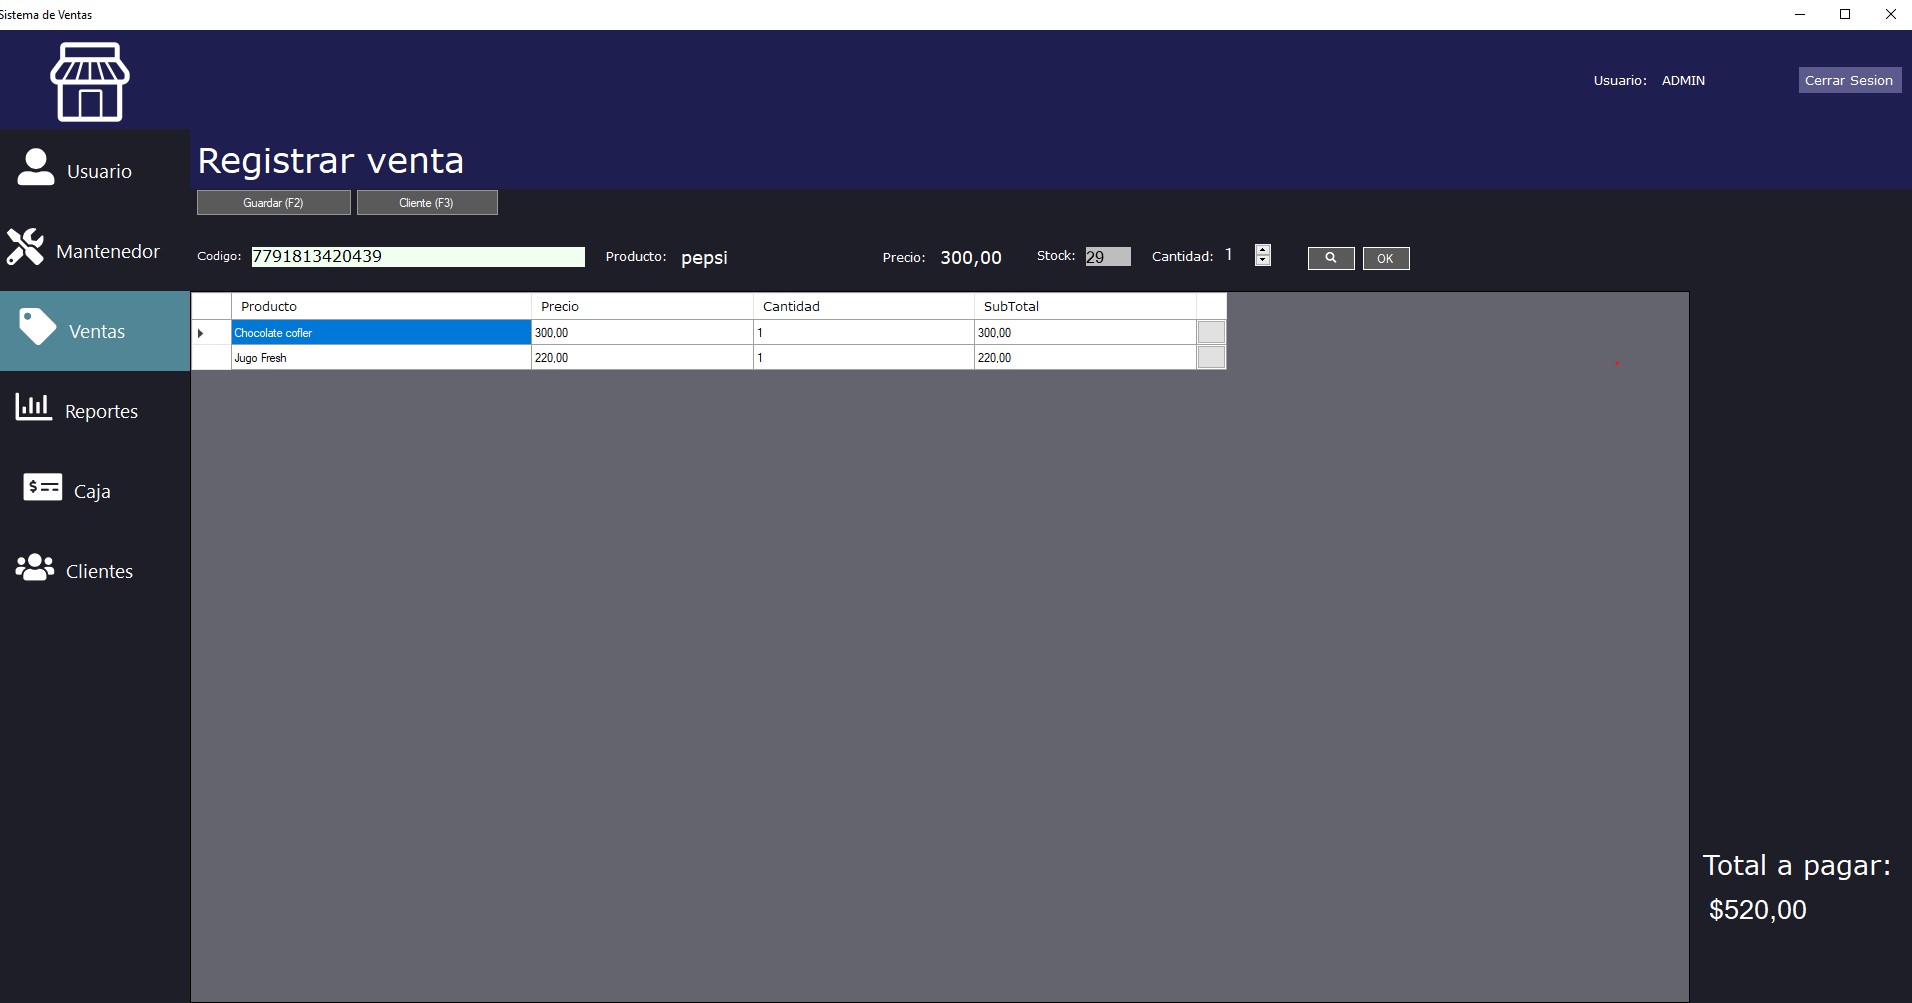Select the Caja cash register icon
1912x1003 pixels.
[40, 487]
